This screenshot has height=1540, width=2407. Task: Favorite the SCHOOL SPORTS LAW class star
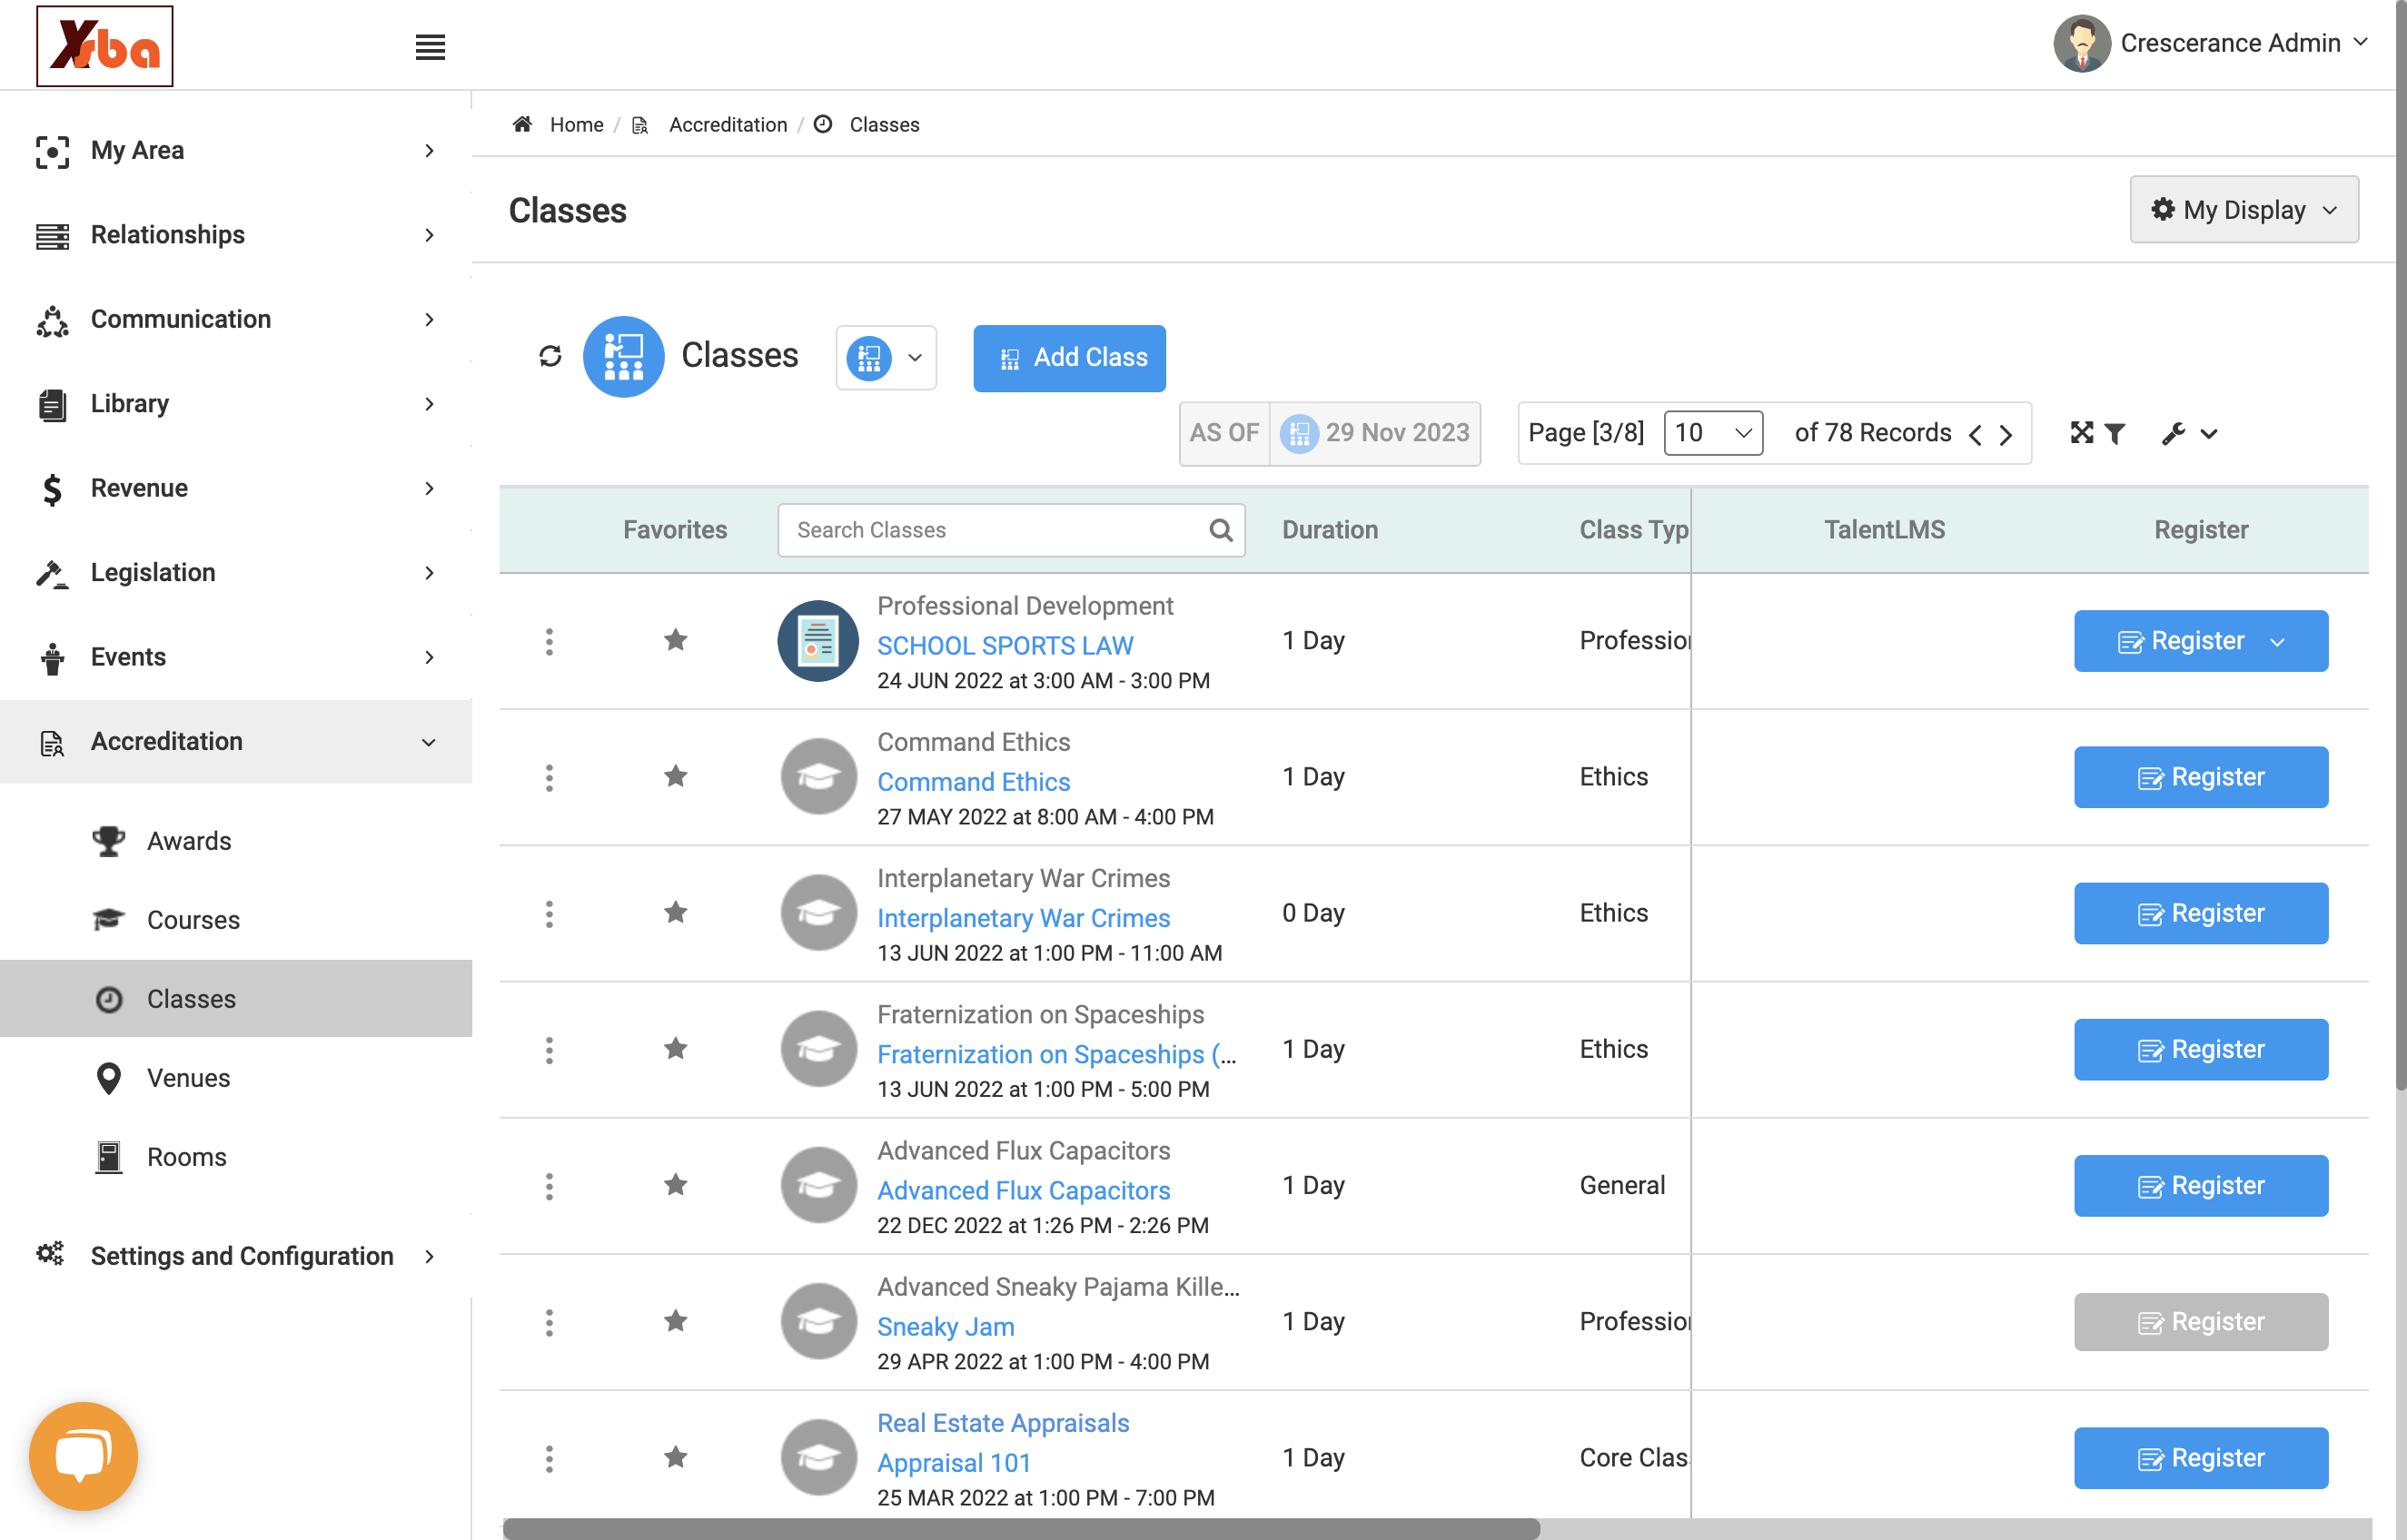[x=676, y=640]
